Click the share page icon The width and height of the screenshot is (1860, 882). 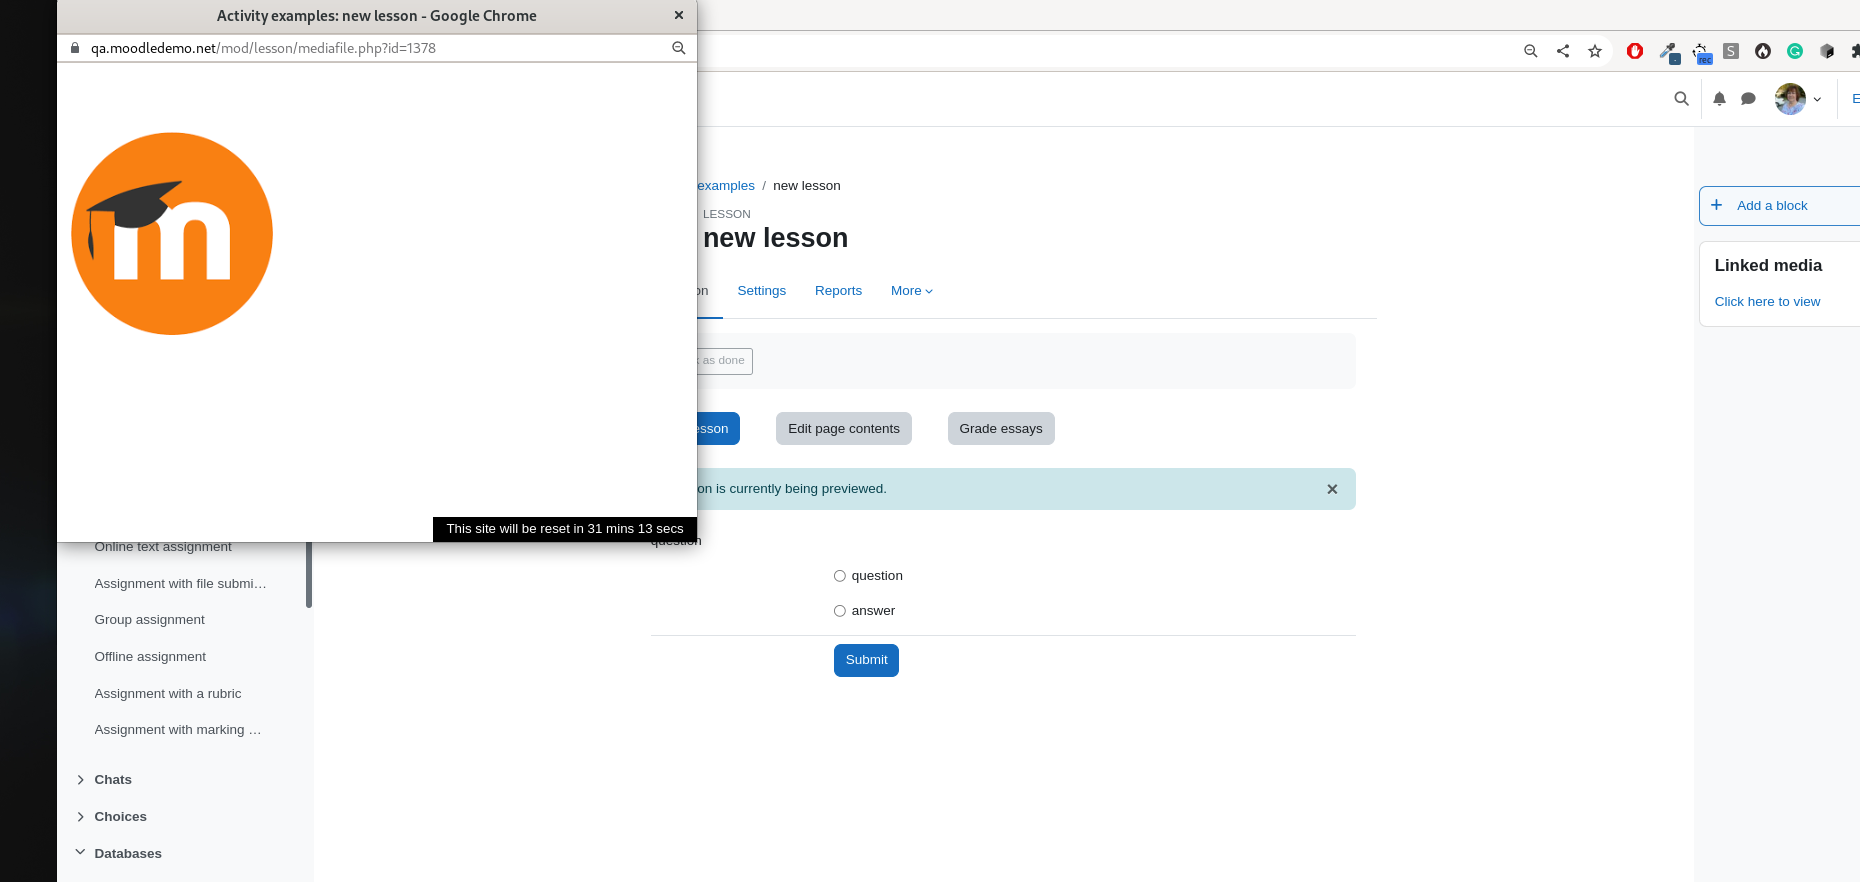tap(1562, 51)
